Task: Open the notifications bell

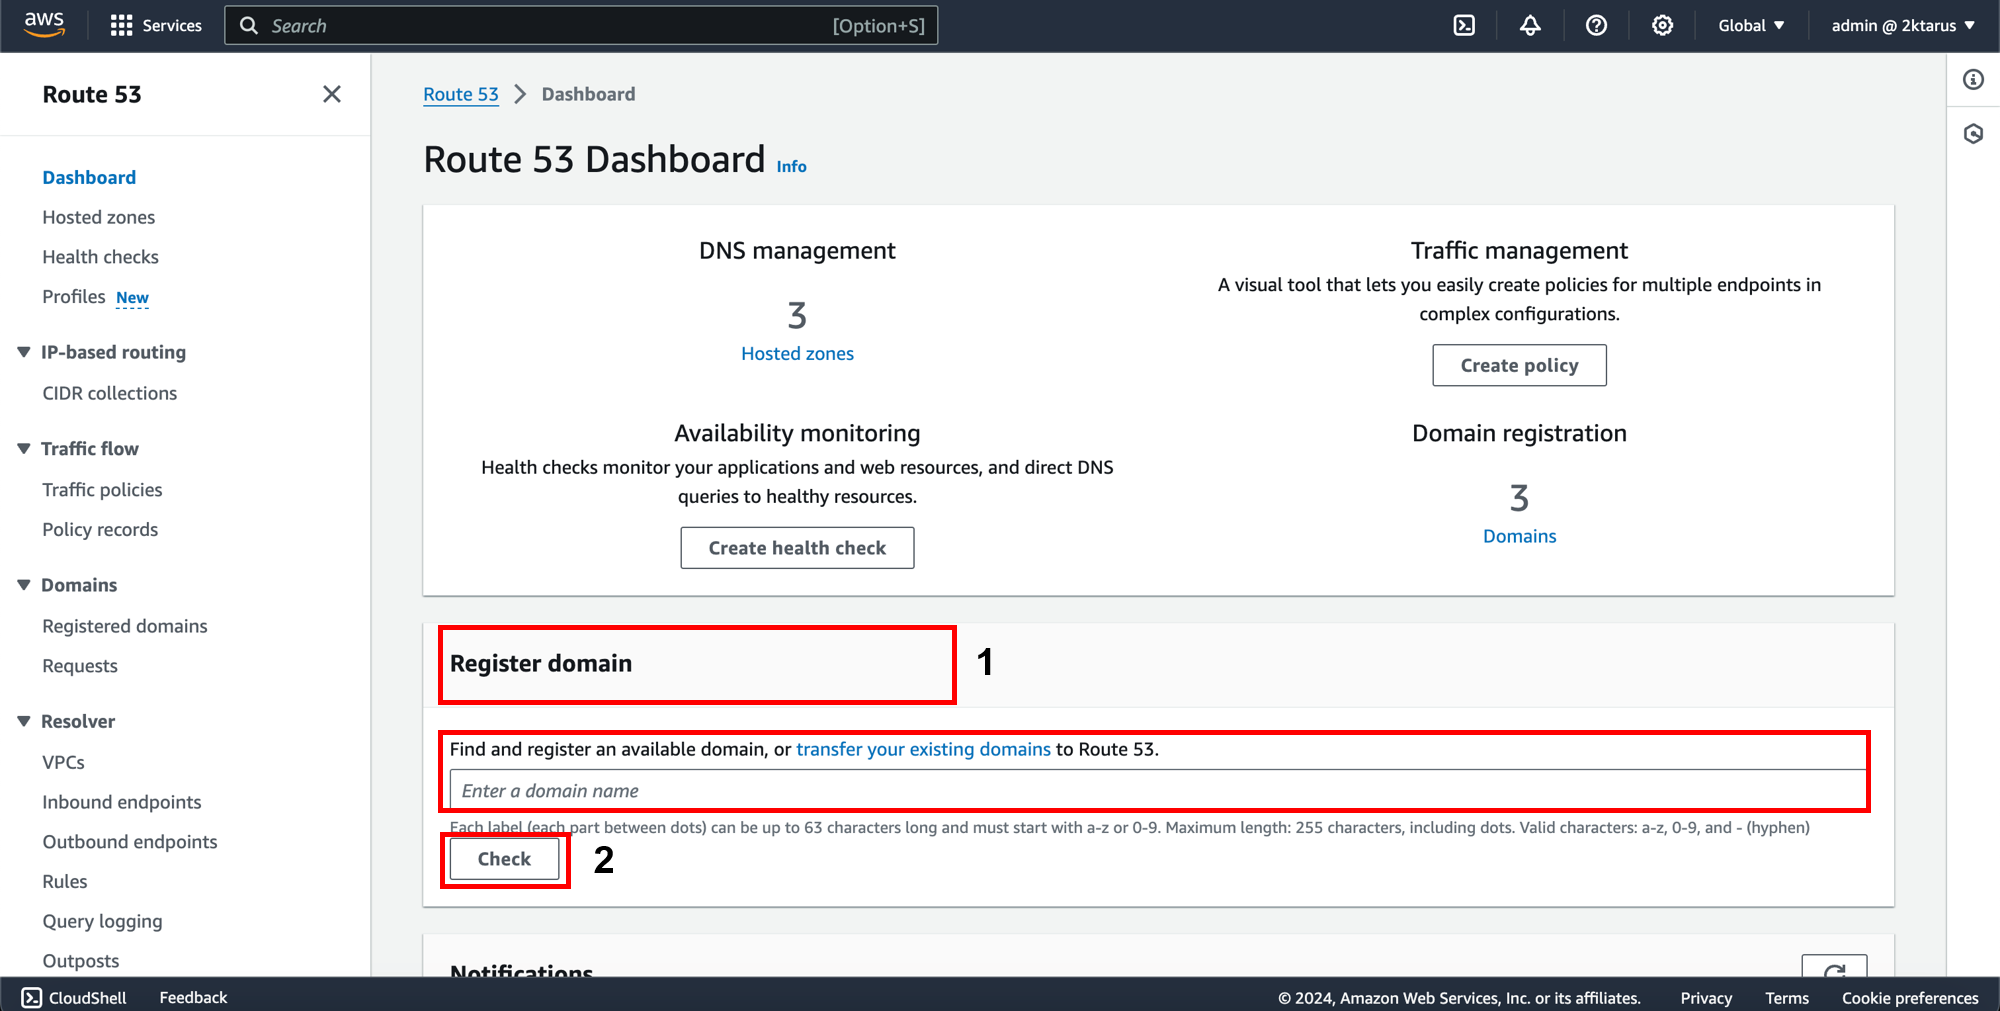Action: 1530,25
